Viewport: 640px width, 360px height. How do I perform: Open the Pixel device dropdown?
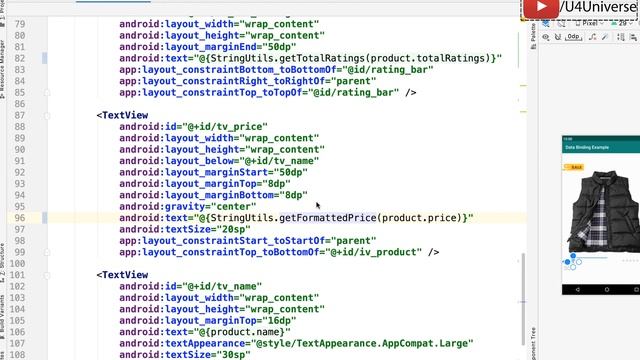[x=589, y=23]
